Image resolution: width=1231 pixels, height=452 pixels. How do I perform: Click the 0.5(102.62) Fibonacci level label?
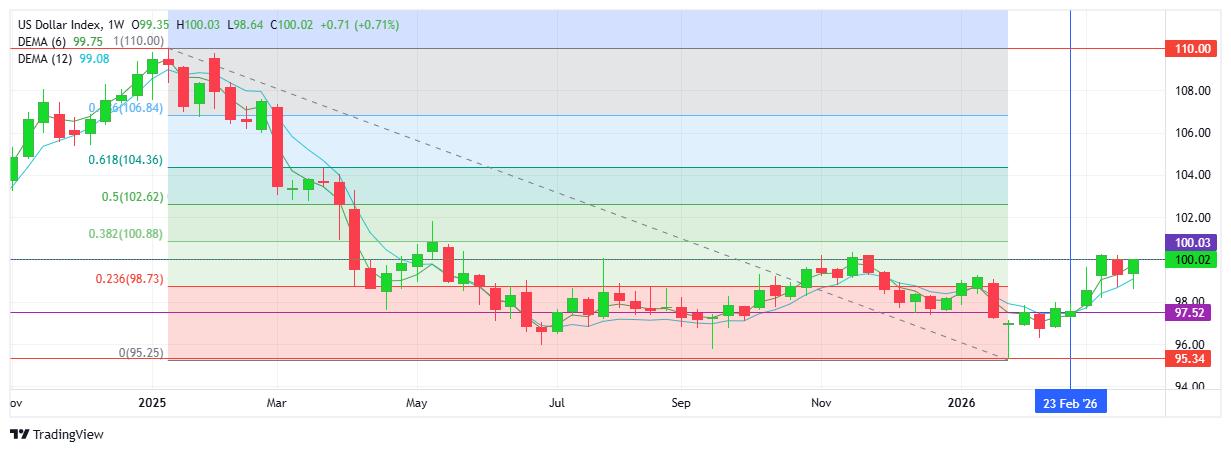(132, 197)
